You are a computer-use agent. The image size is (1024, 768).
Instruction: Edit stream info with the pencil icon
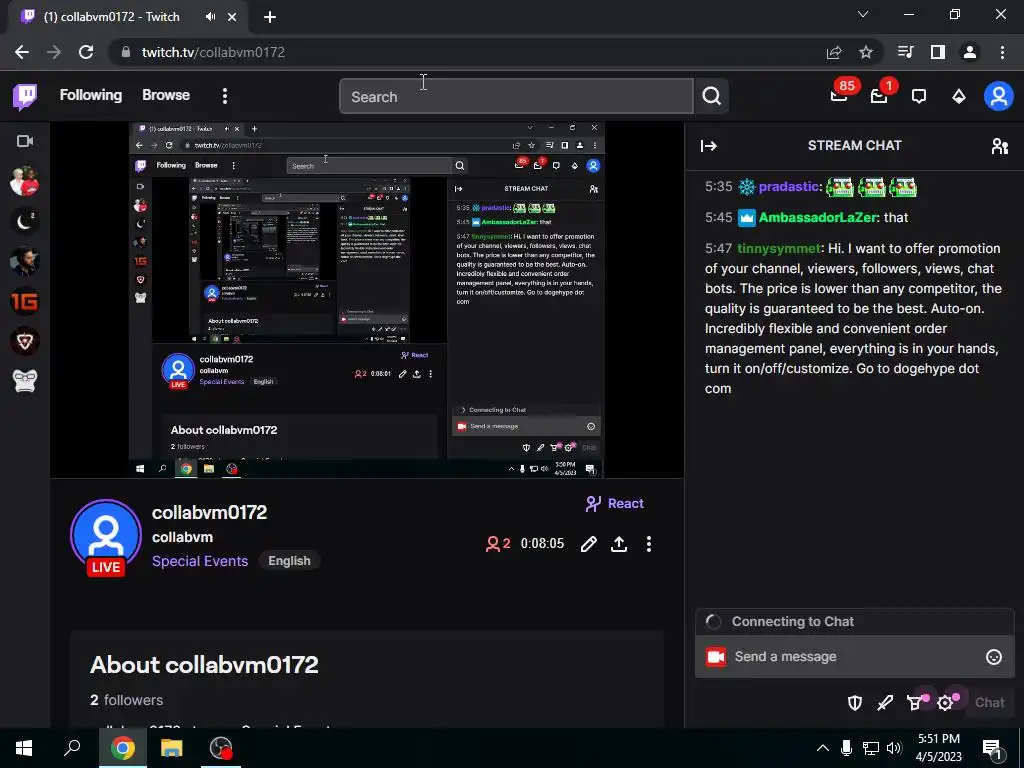588,544
